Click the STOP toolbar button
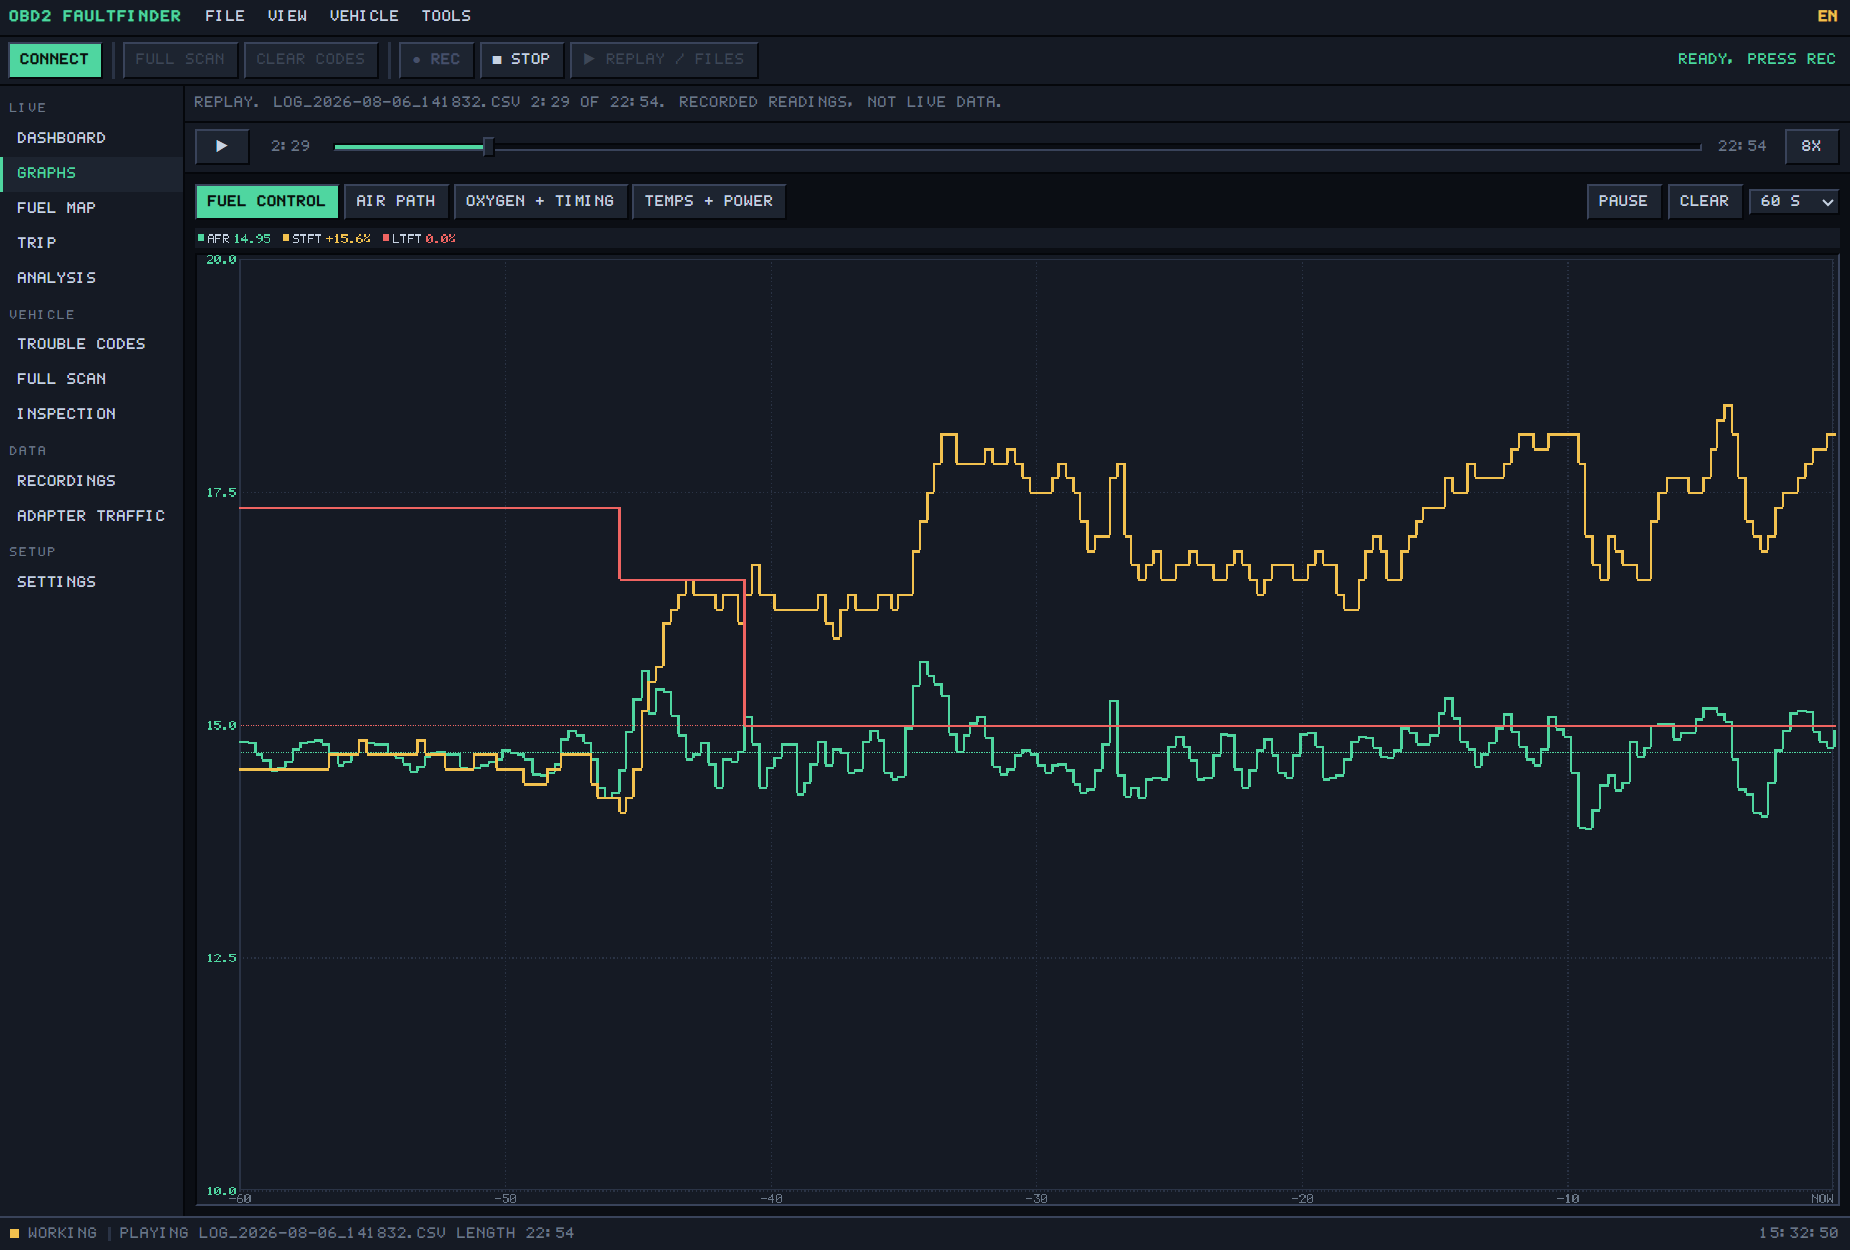Image resolution: width=1850 pixels, height=1250 pixels. 521,59
